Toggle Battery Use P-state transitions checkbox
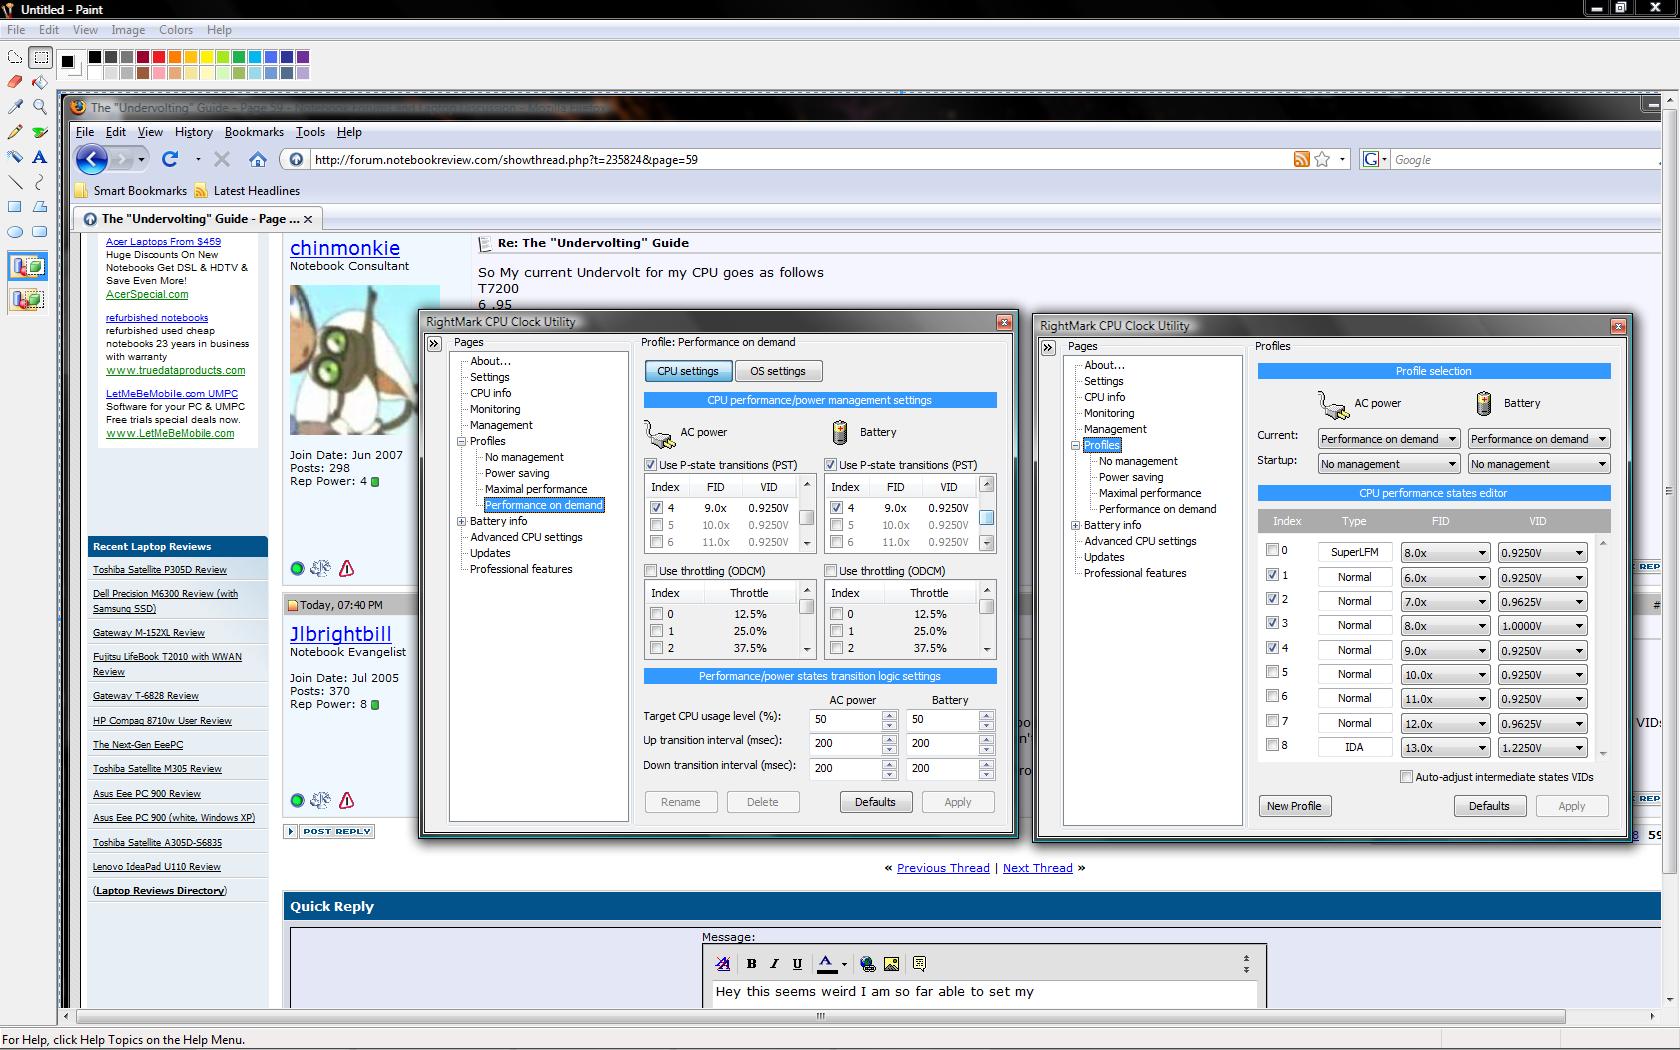1680x1050 pixels. click(x=830, y=465)
